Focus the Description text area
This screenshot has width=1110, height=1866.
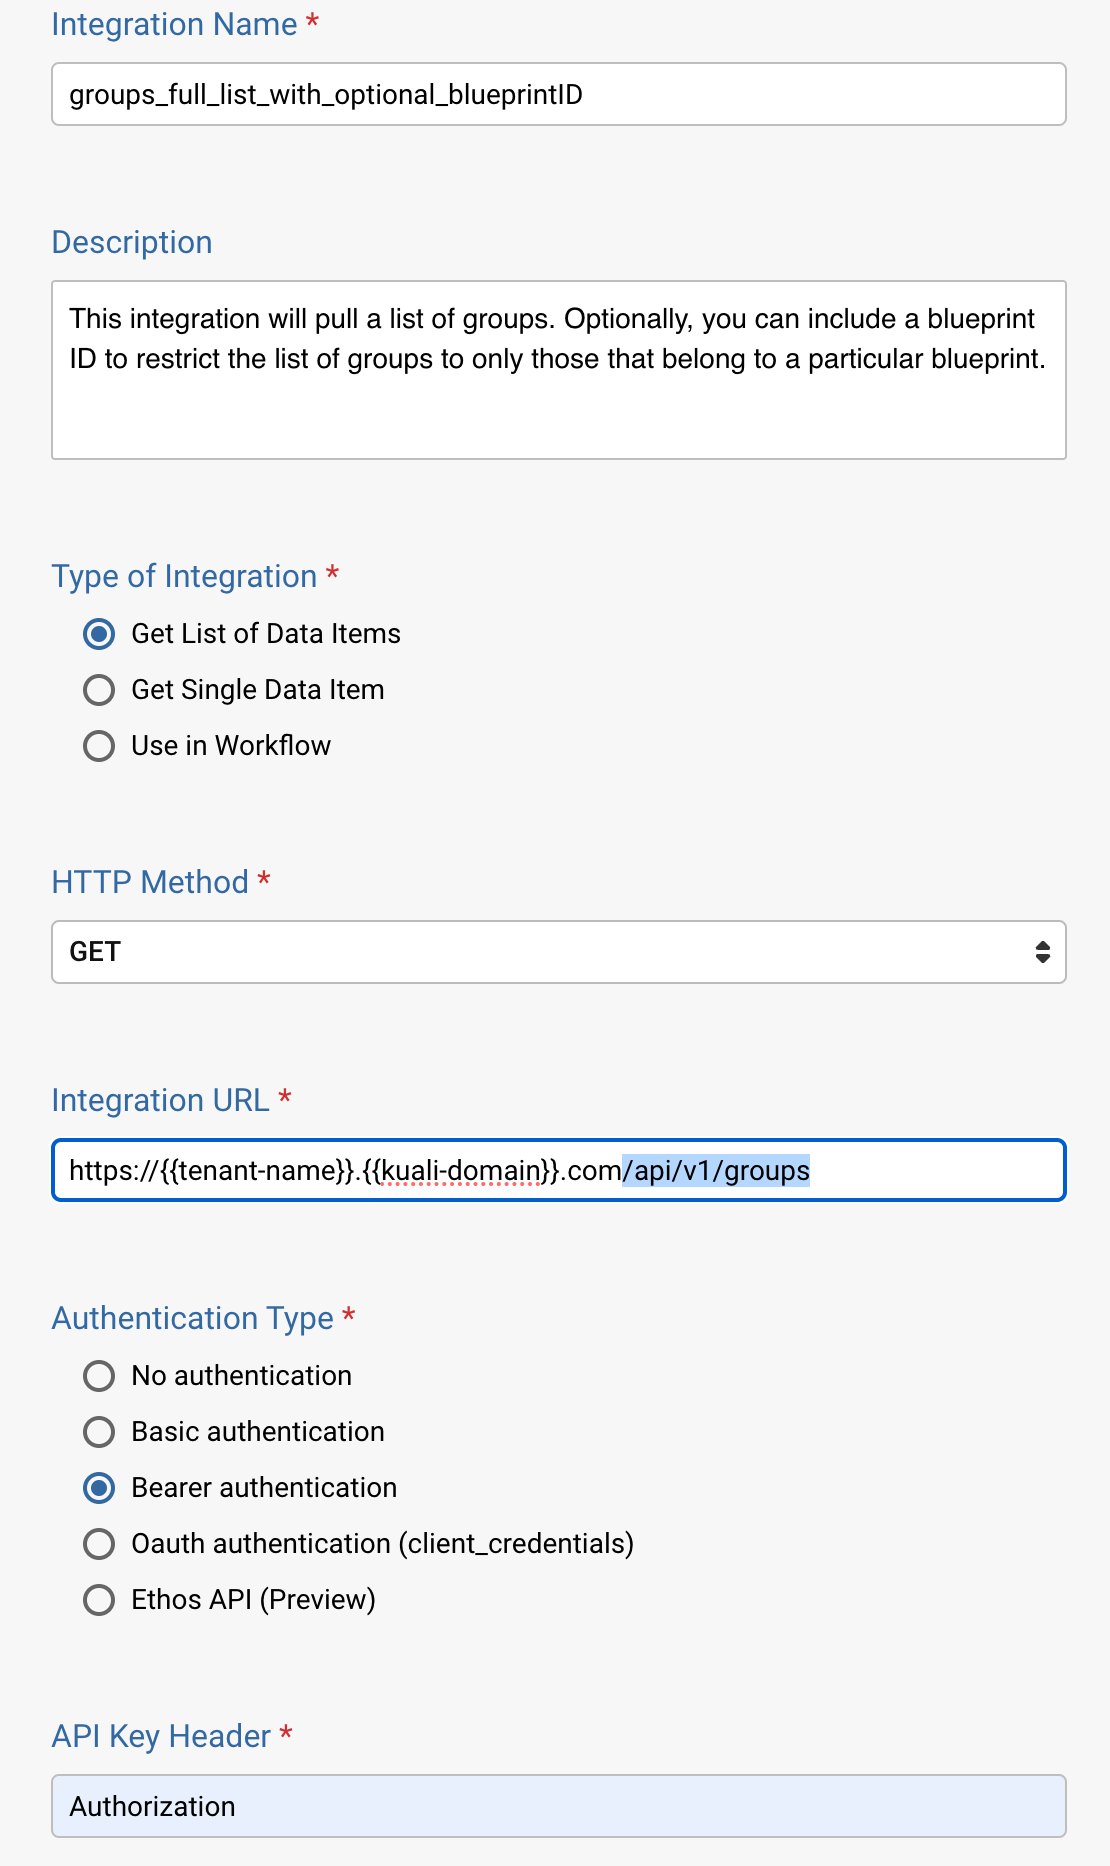pos(558,370)
